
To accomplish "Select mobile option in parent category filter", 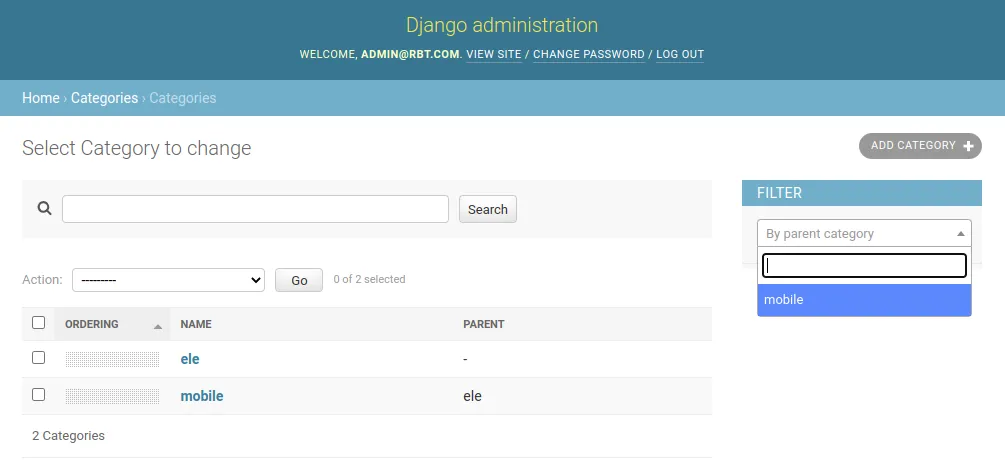I will pyautogui.click(x=864, y=299).
